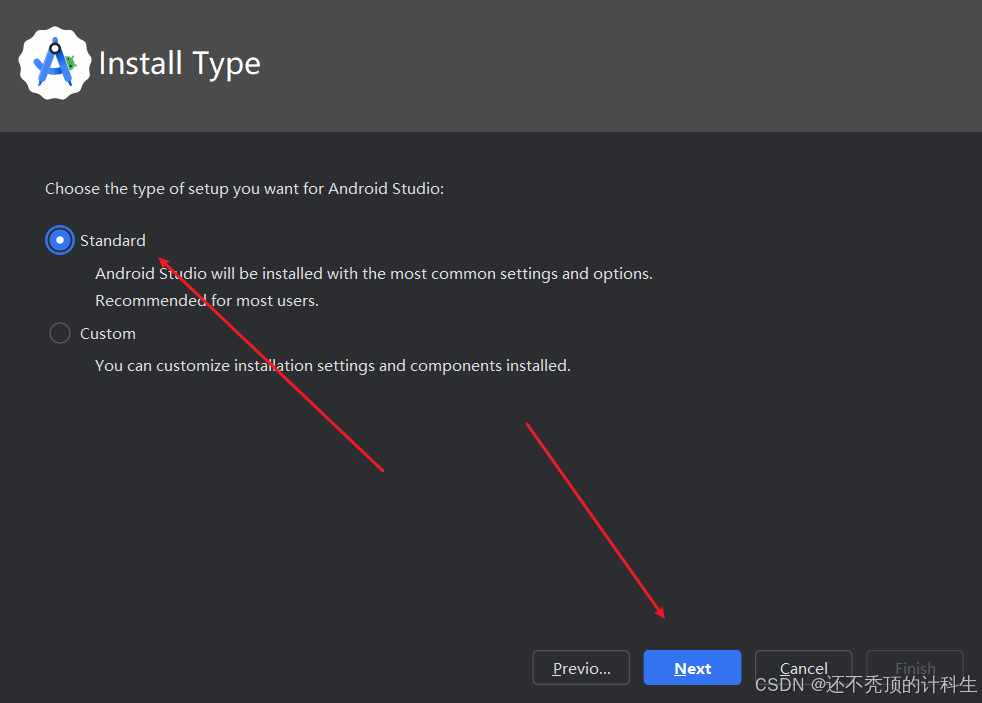Screen dimensions: 982x703
Task: Cancel the setup wizard
Action: [x=804, y=668]
